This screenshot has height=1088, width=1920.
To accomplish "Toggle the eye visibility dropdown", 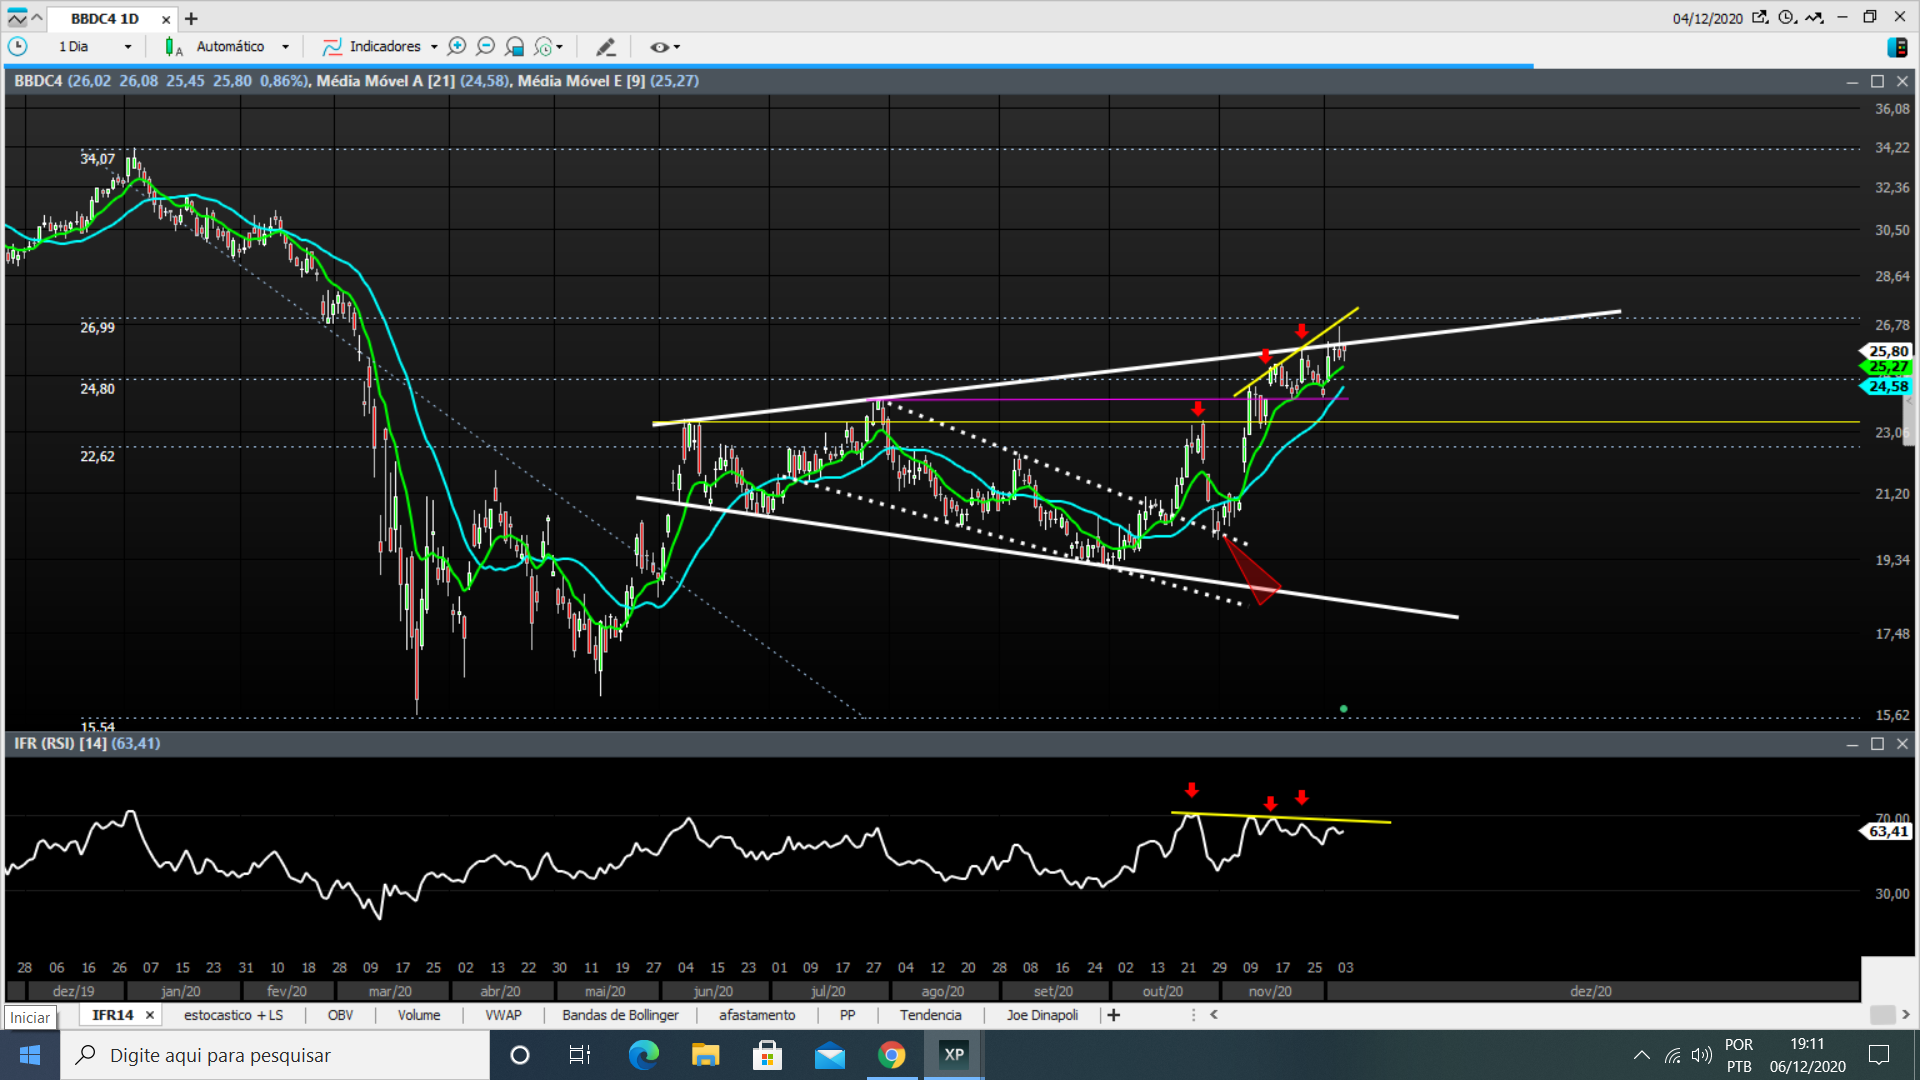I will 665,47.
